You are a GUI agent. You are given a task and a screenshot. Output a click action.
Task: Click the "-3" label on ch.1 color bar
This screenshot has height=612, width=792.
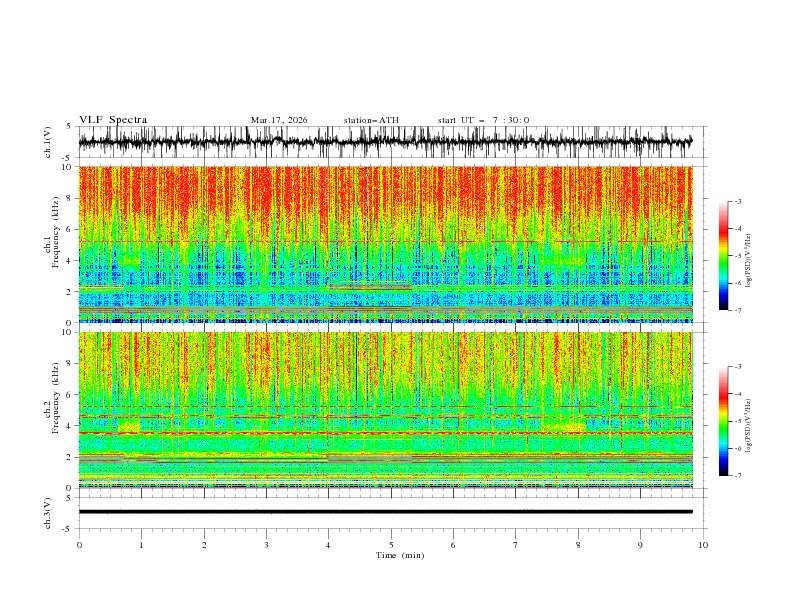(737, 201)
